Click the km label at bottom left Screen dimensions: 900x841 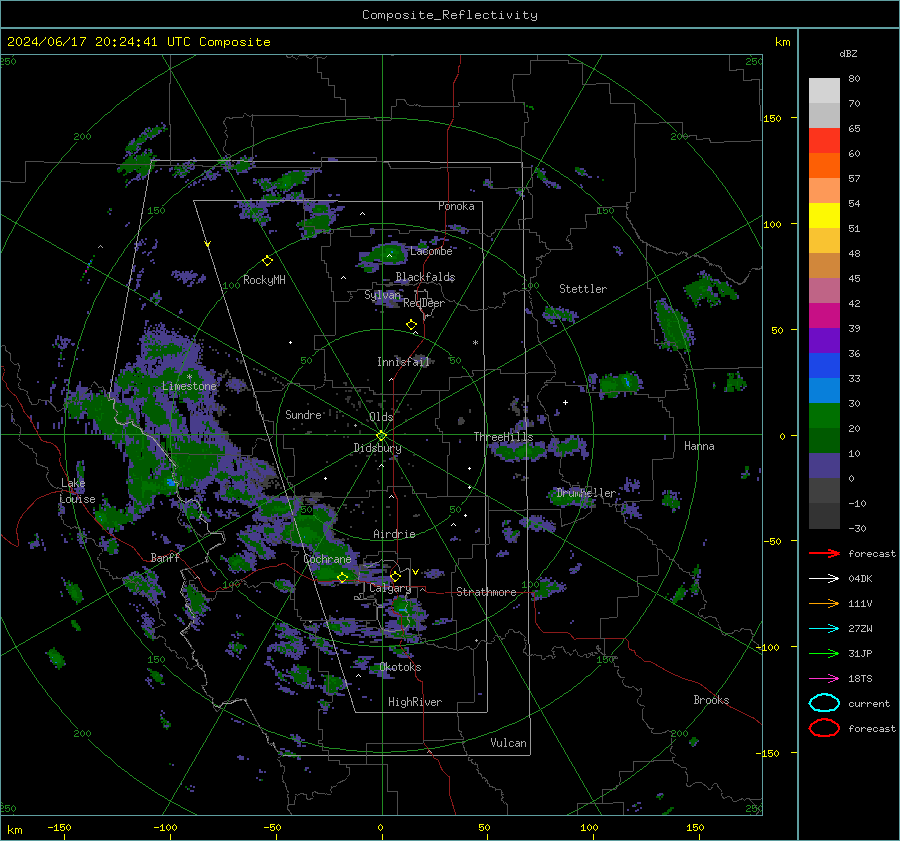click(14, 830)
